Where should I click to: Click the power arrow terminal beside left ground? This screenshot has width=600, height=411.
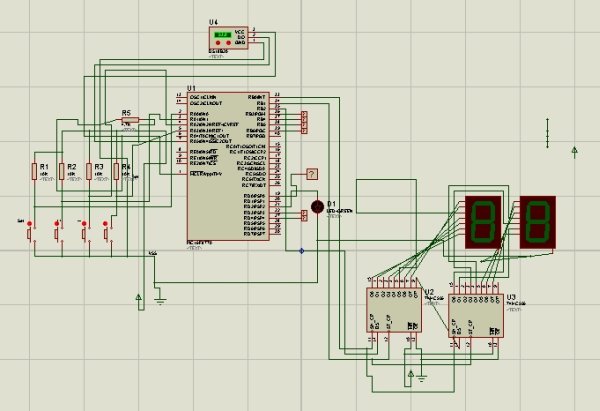(139, 297)
